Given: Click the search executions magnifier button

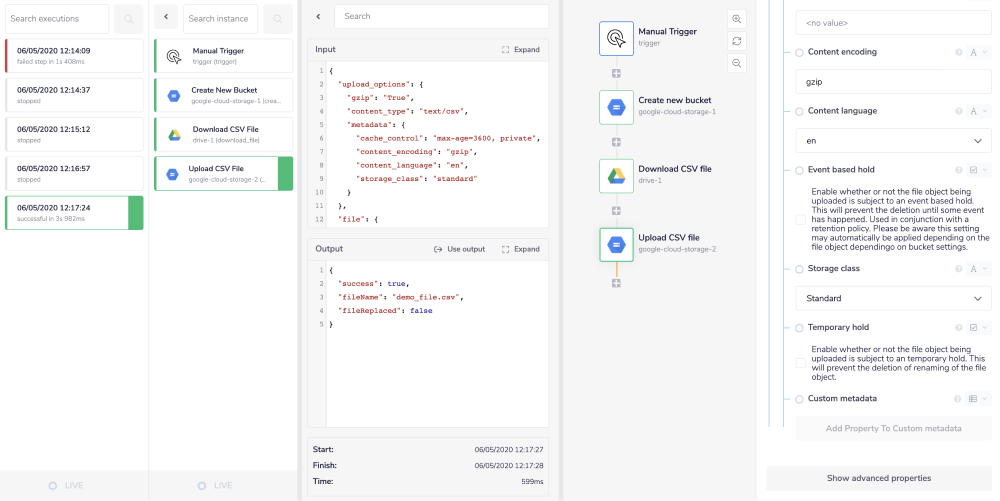Looking at the screenshot, I should click(x=128, y=19).
